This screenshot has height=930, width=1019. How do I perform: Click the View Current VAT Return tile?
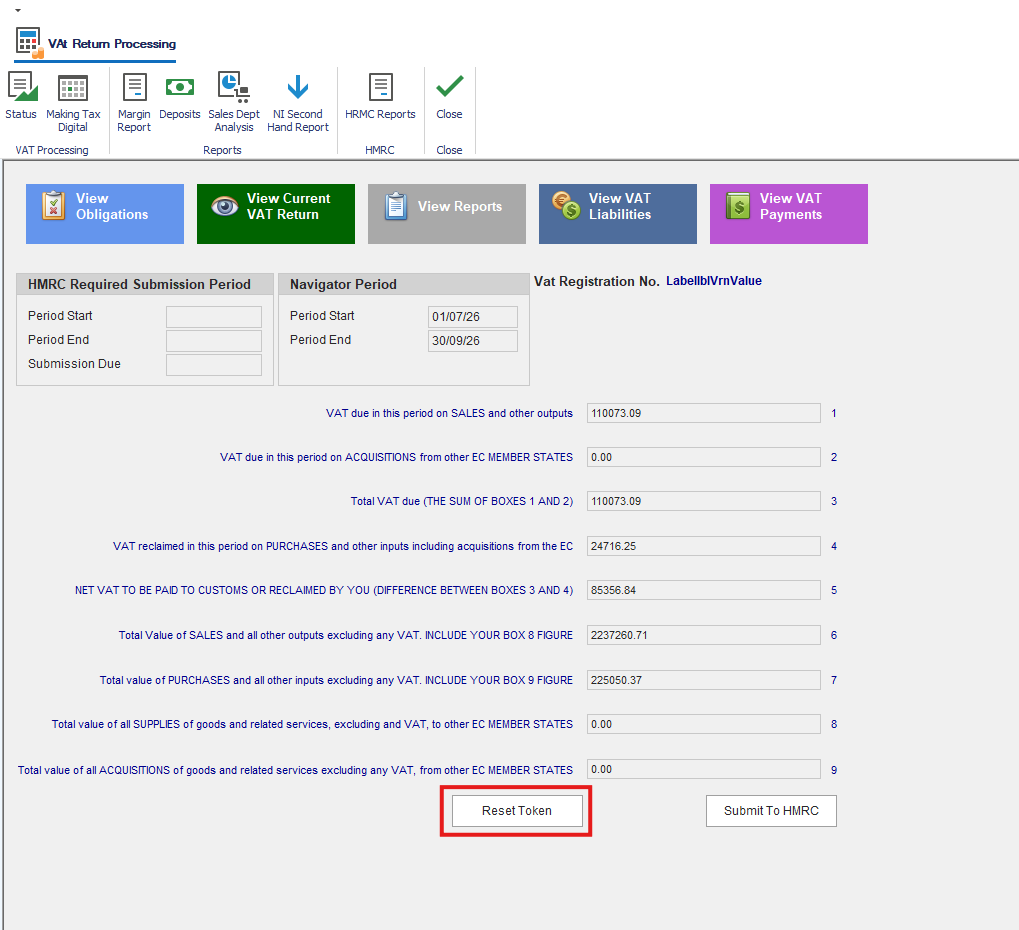[x=276, y=214]
